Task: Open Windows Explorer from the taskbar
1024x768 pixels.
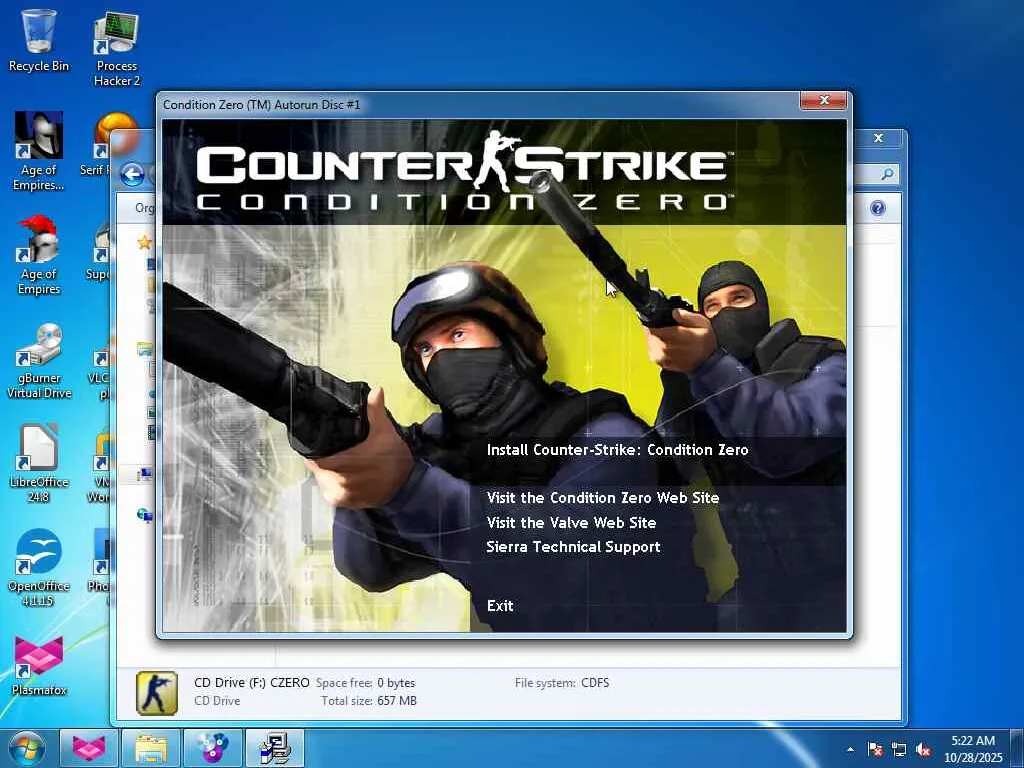Action: click(x=151, y=748)
